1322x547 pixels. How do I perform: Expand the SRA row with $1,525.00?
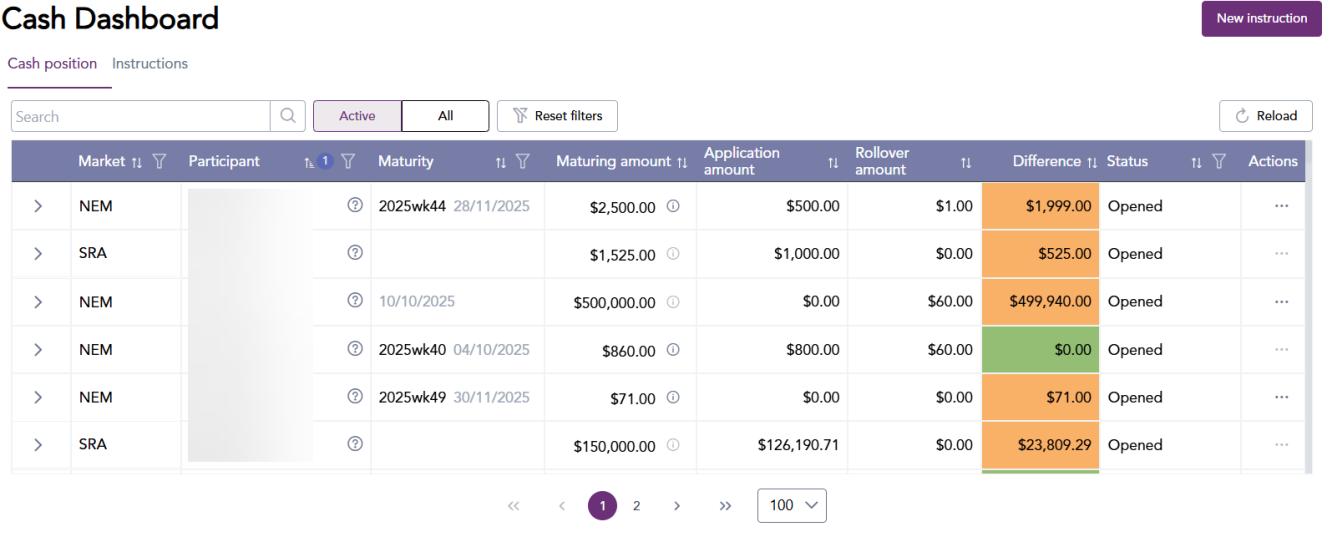(38, 254)
